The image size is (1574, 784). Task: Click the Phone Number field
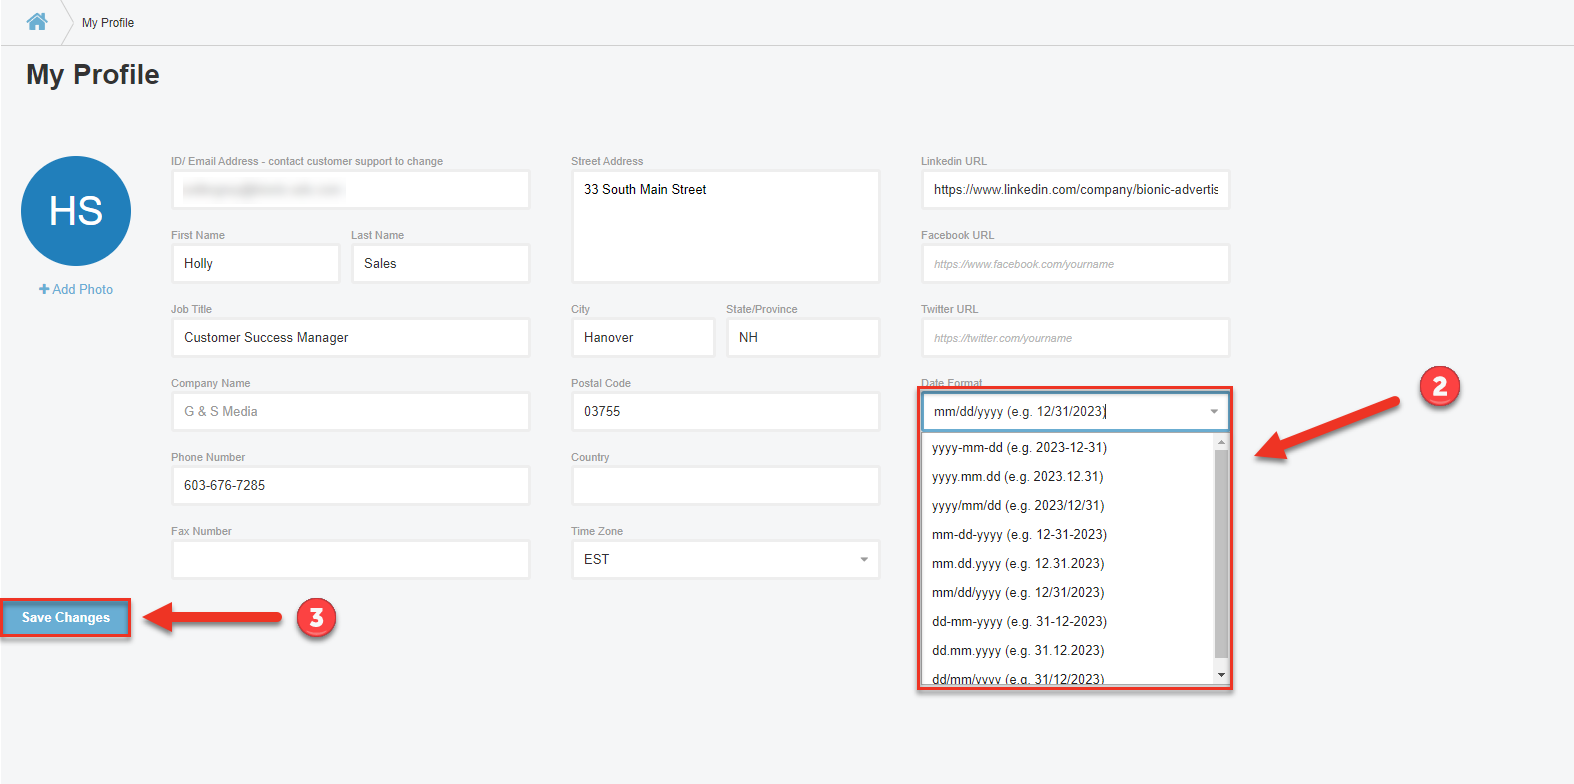[350, 486]
